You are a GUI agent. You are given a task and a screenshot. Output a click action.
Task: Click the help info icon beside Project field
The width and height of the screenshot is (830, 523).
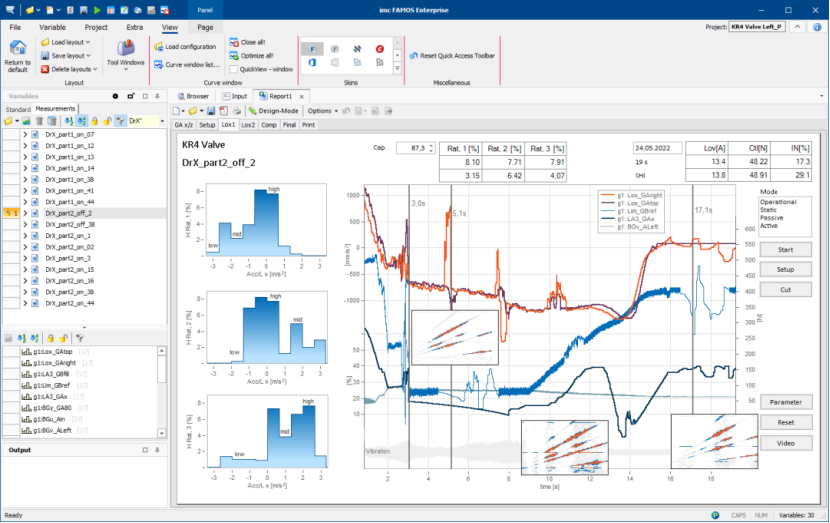[817, 27]
